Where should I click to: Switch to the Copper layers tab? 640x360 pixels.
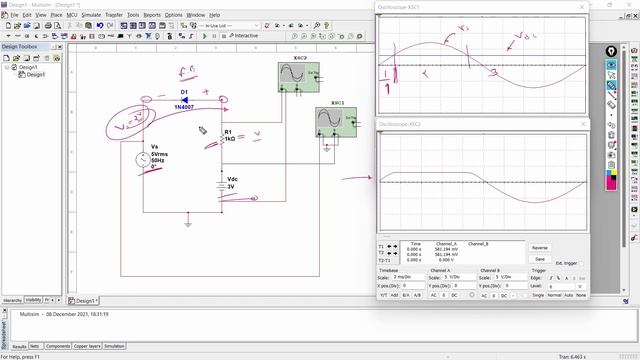(x=87, y=346)
